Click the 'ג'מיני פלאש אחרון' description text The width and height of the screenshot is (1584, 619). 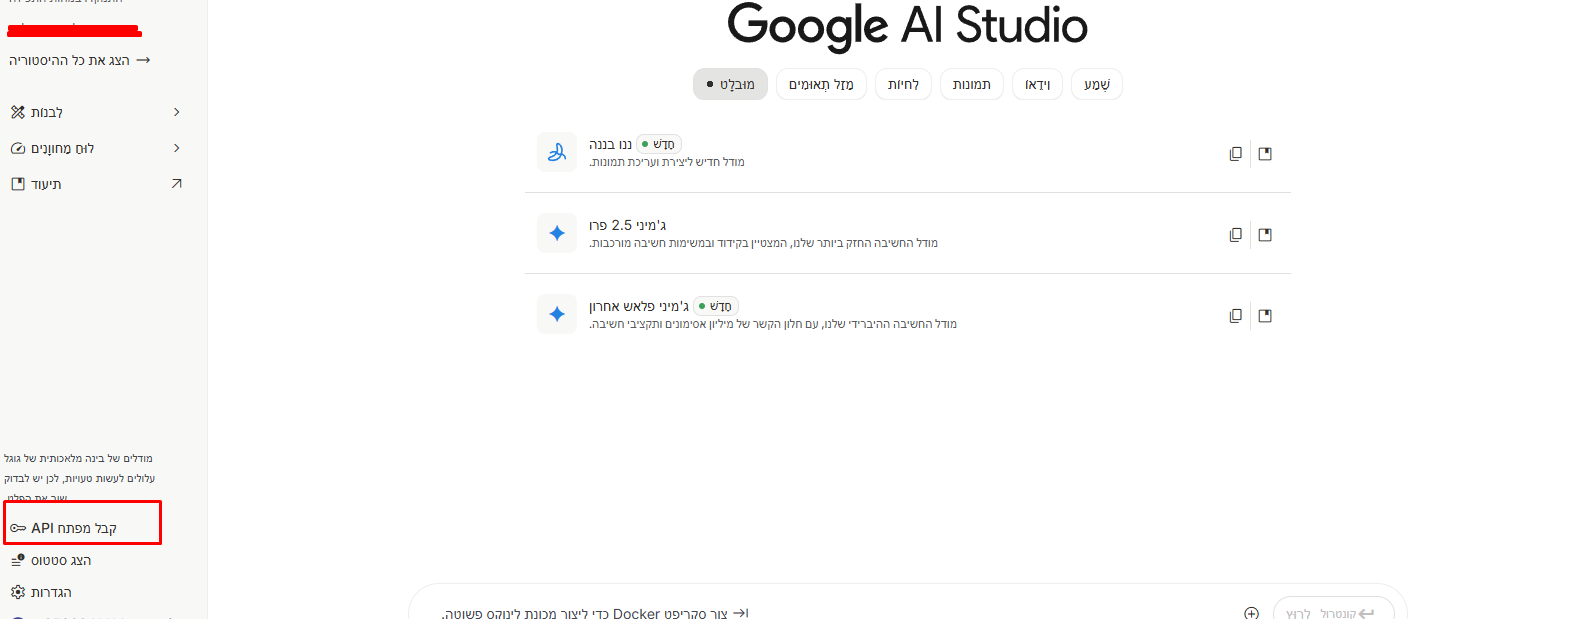(x=773, y=324)
